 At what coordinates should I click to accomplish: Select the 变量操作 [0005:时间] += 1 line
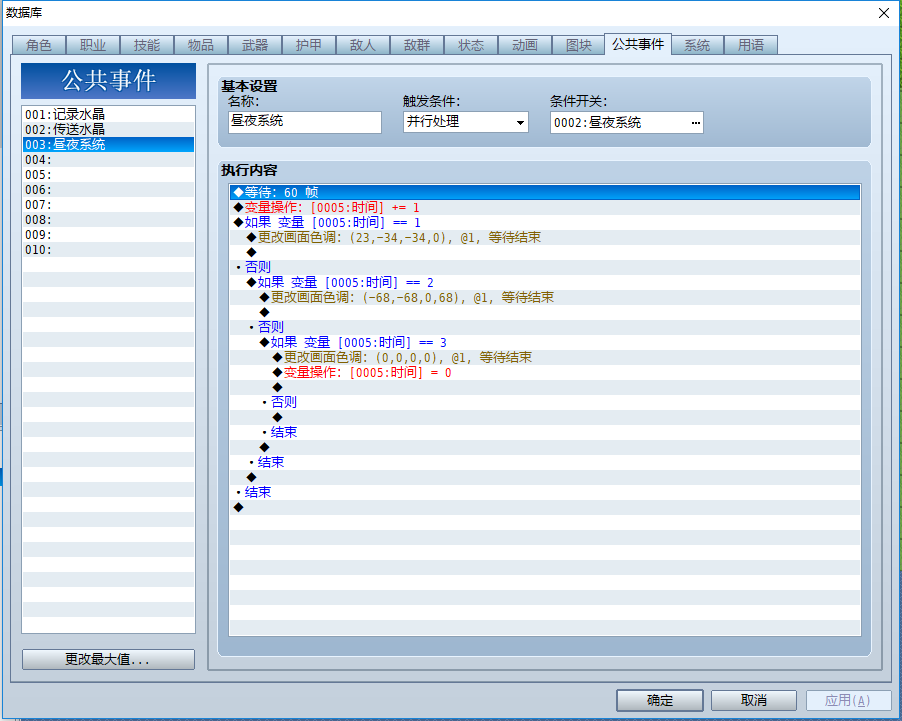point(545,207)
